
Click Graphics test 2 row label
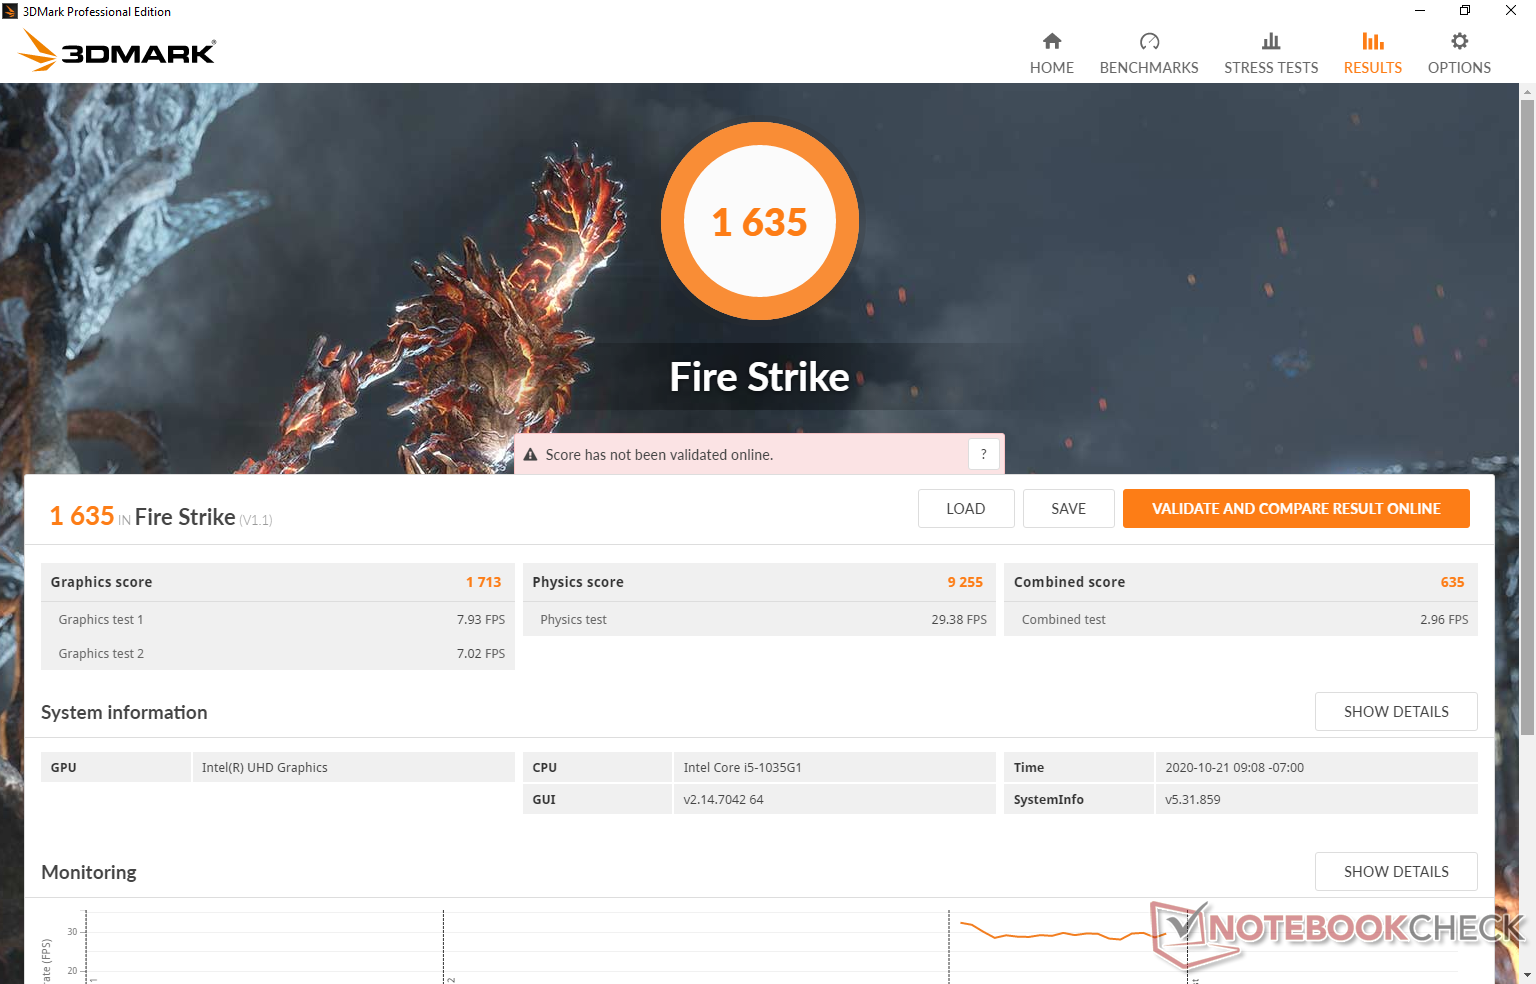tap(101, 653)
